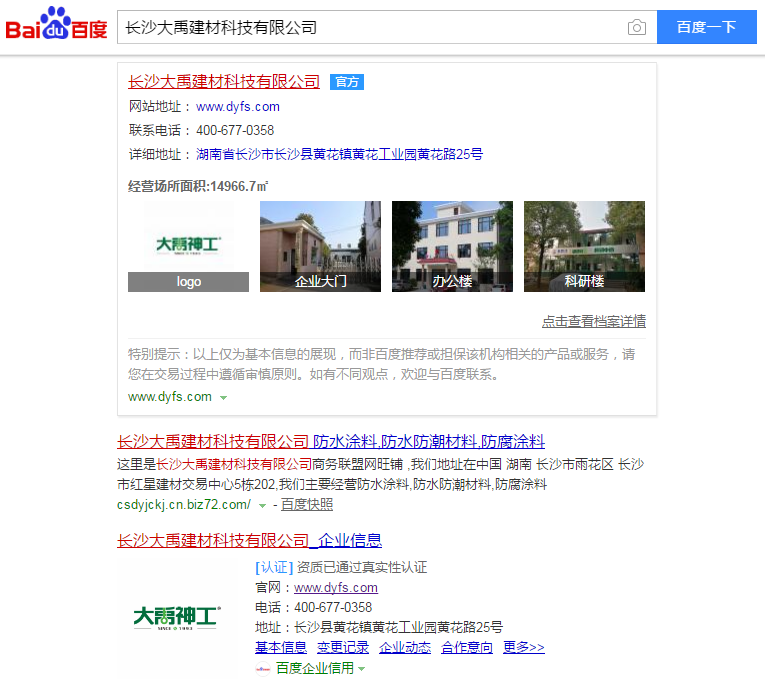Click the 百度一下 search button
The height and width of the screenshot is (679, 765).
[706, 27]
